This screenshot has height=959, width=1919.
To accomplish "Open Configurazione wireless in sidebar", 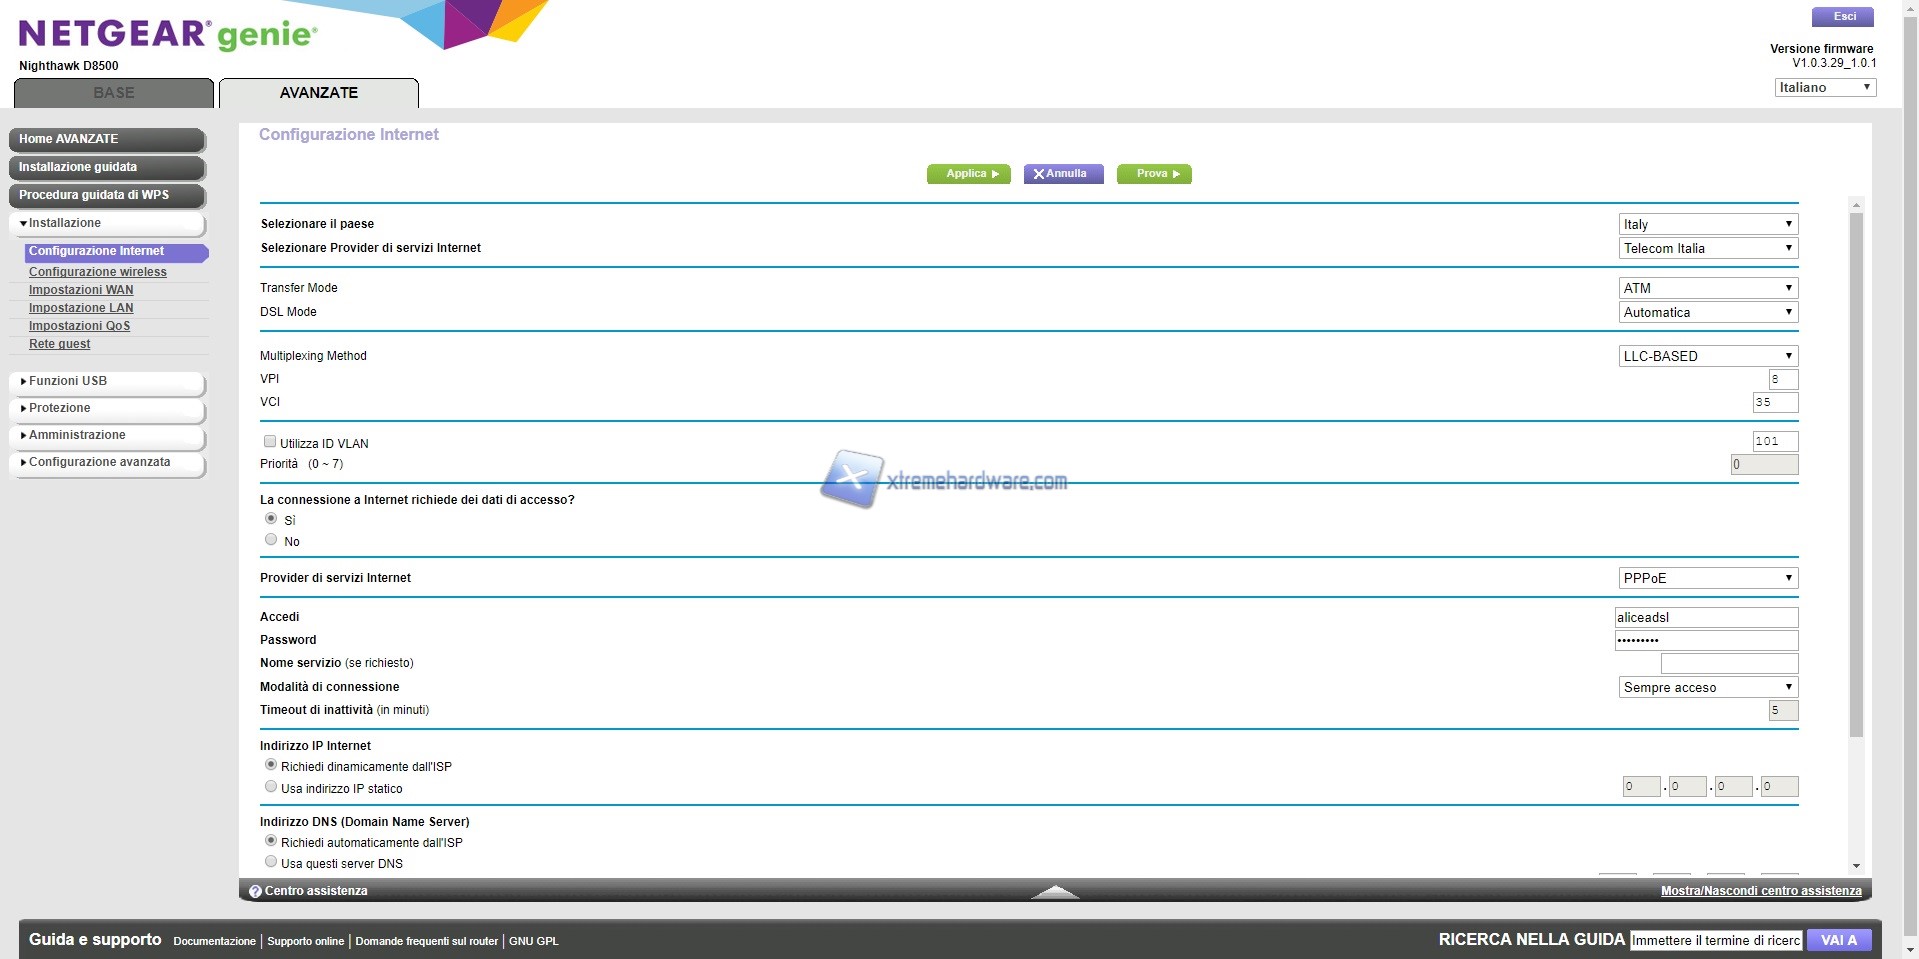I will coord(98,272).
